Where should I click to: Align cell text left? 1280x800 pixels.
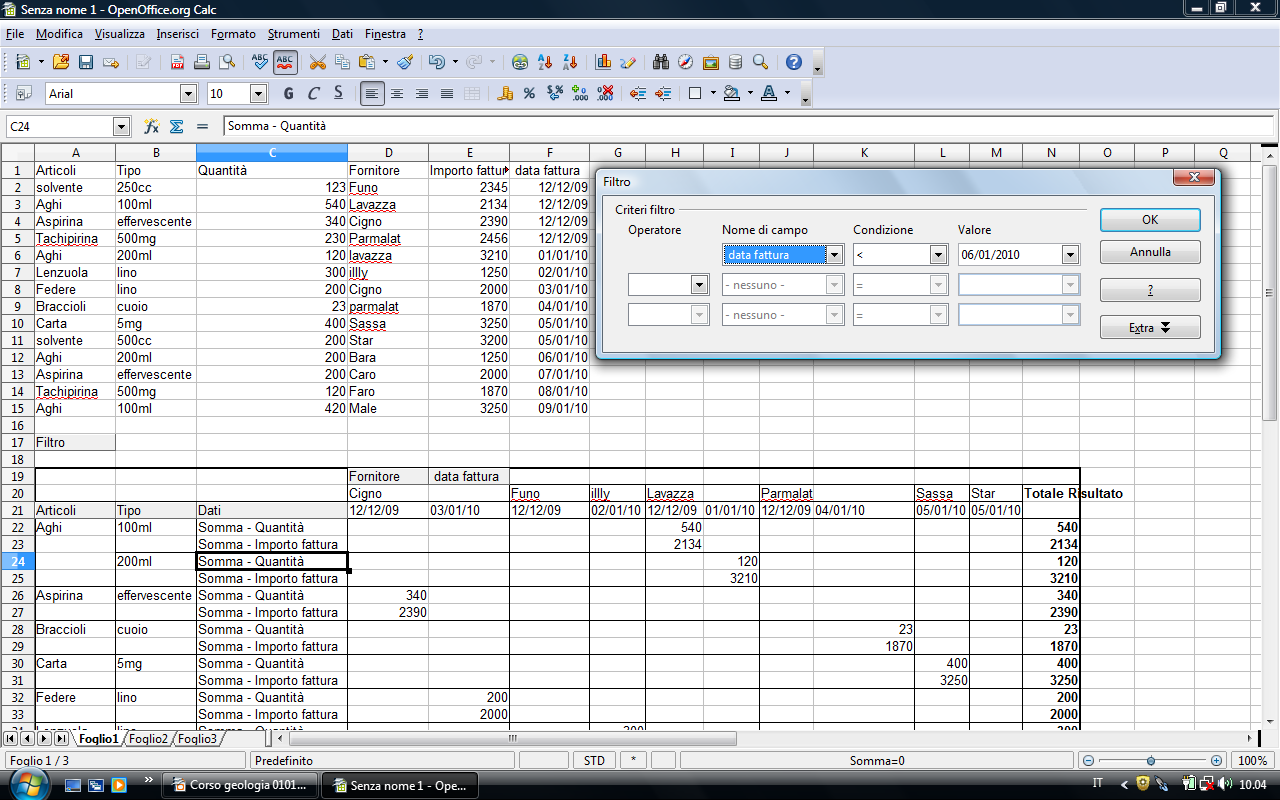pos(372,93)
